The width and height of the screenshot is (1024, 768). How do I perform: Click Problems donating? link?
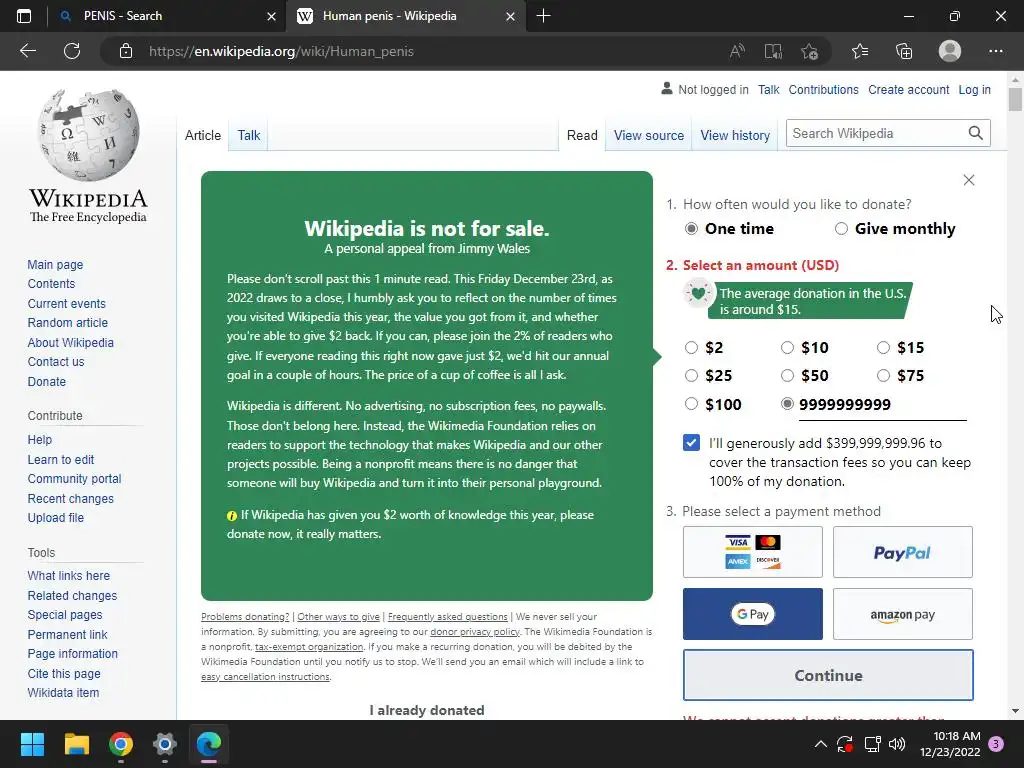(245, 616)
